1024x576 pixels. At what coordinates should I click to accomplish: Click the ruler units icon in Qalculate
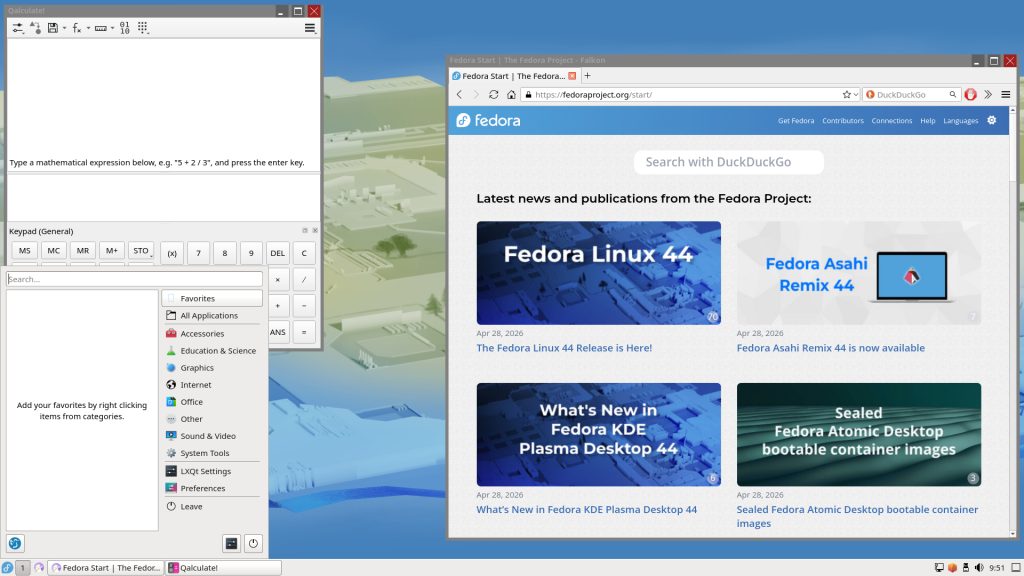point(101,28)
